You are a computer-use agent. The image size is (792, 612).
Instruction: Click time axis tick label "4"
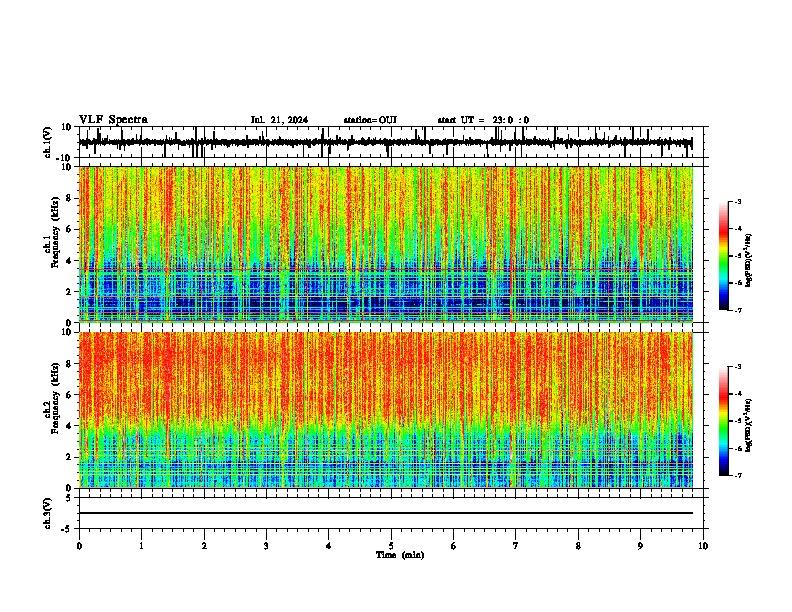[x=329, y=546]
